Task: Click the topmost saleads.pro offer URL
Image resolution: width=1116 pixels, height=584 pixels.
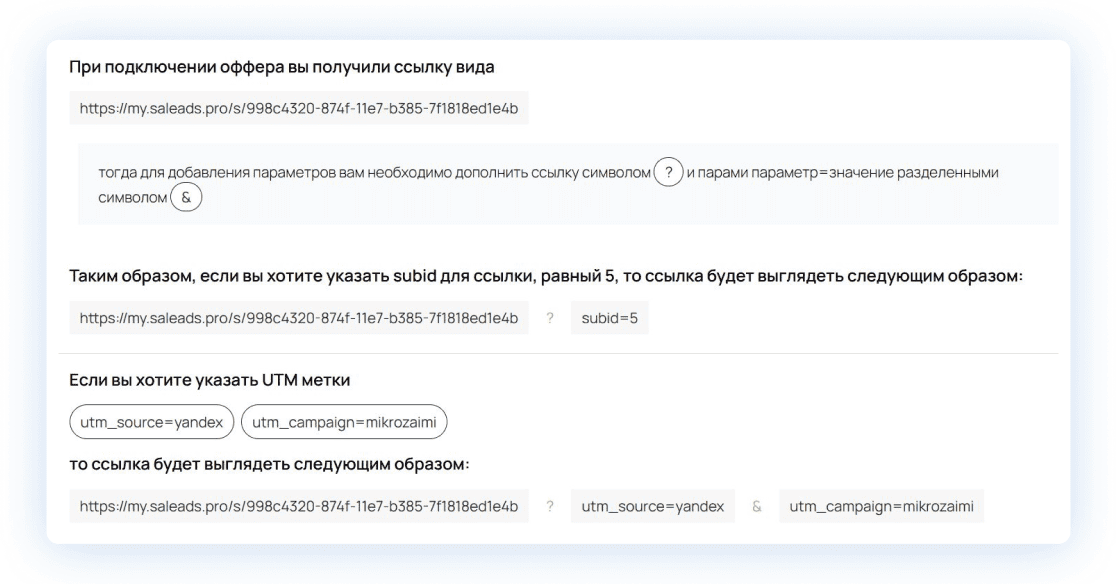Action: pyautogui.click(x=298, y=108)
